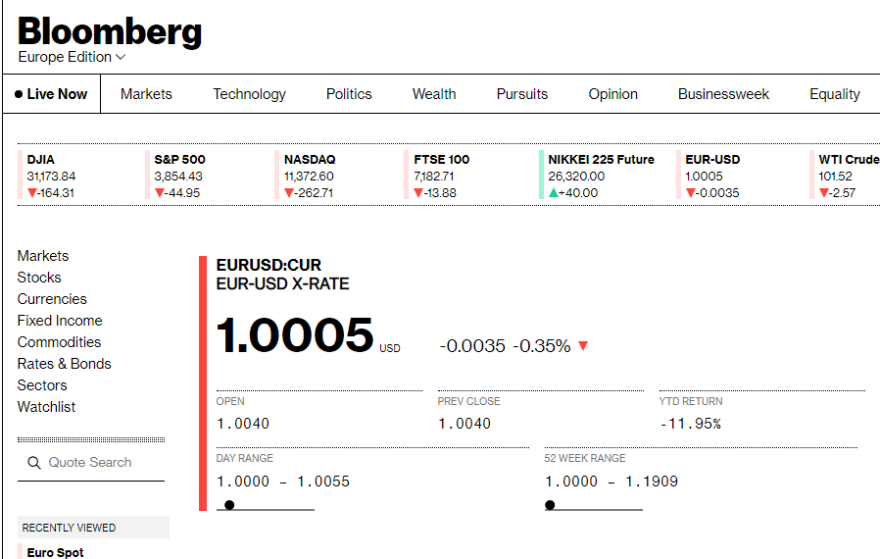Open Watchlist from the sidebar
The width and height of the screenshot is (880, 559).
46,407
